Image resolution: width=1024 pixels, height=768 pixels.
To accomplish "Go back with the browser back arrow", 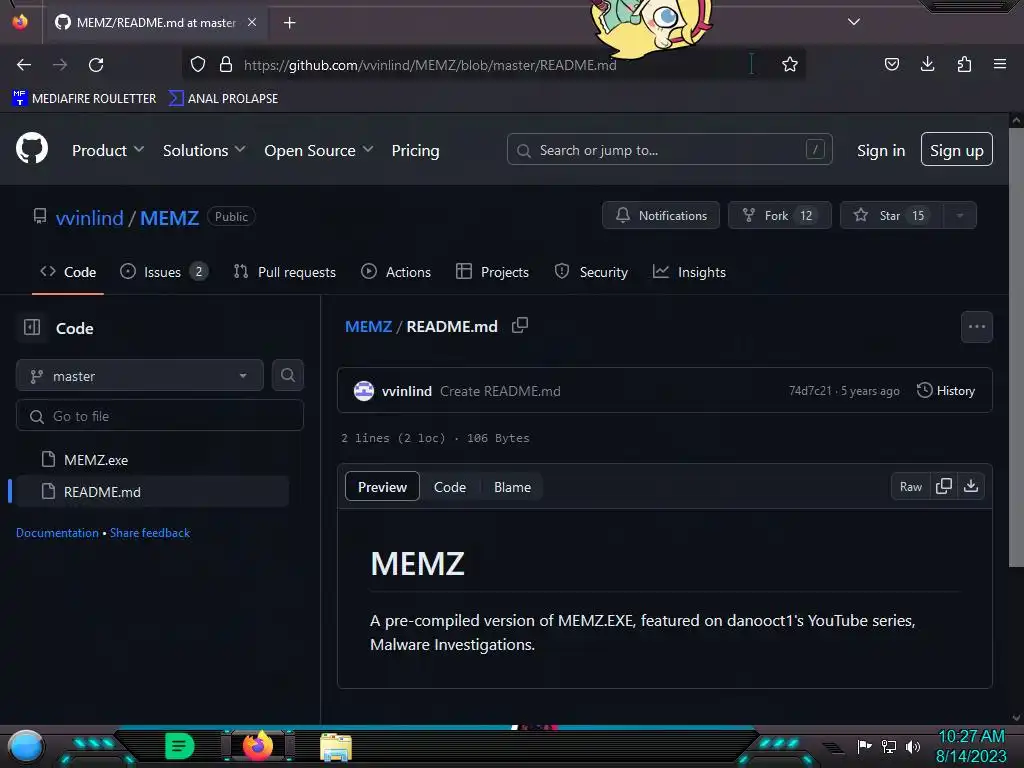I will point(24,65).
